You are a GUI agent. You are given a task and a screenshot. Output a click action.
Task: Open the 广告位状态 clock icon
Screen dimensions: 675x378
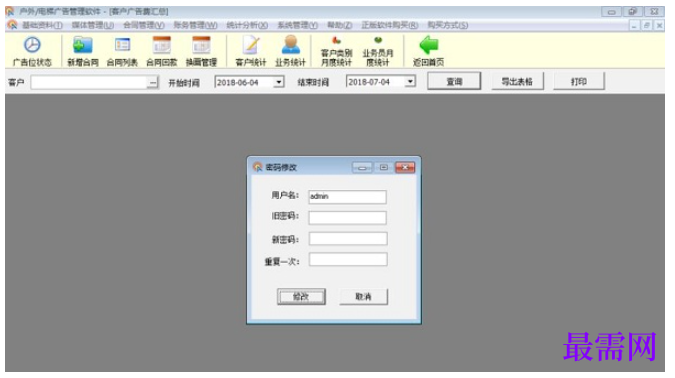[32, 45]
